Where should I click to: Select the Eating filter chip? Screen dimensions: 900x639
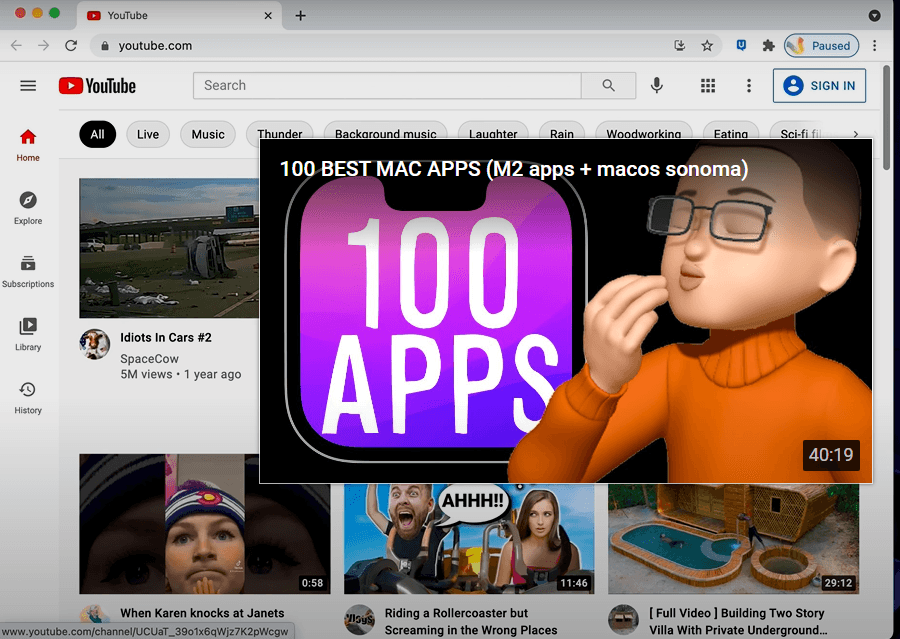pos(731,131)
